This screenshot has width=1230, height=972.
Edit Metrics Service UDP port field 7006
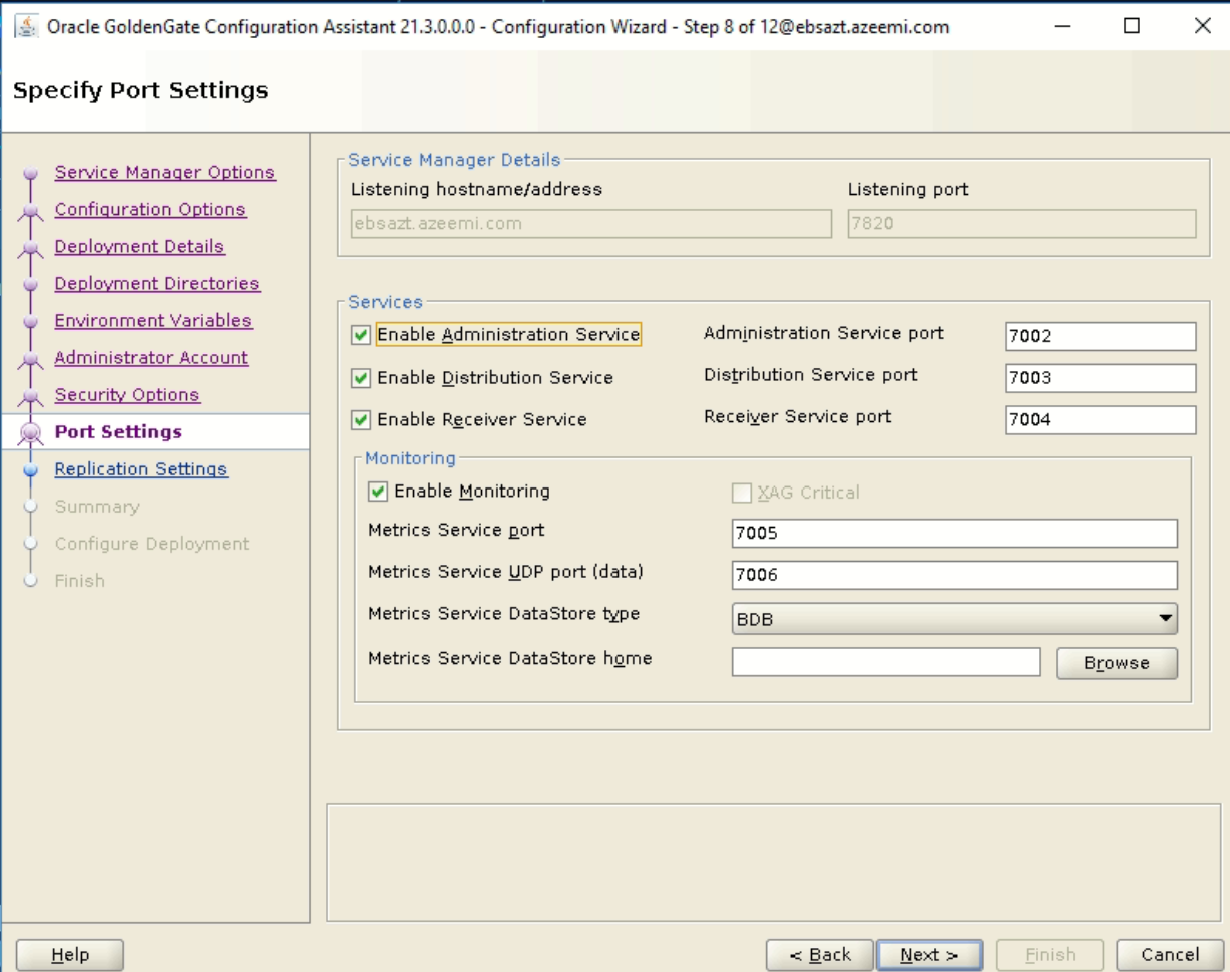pos(955,576)
